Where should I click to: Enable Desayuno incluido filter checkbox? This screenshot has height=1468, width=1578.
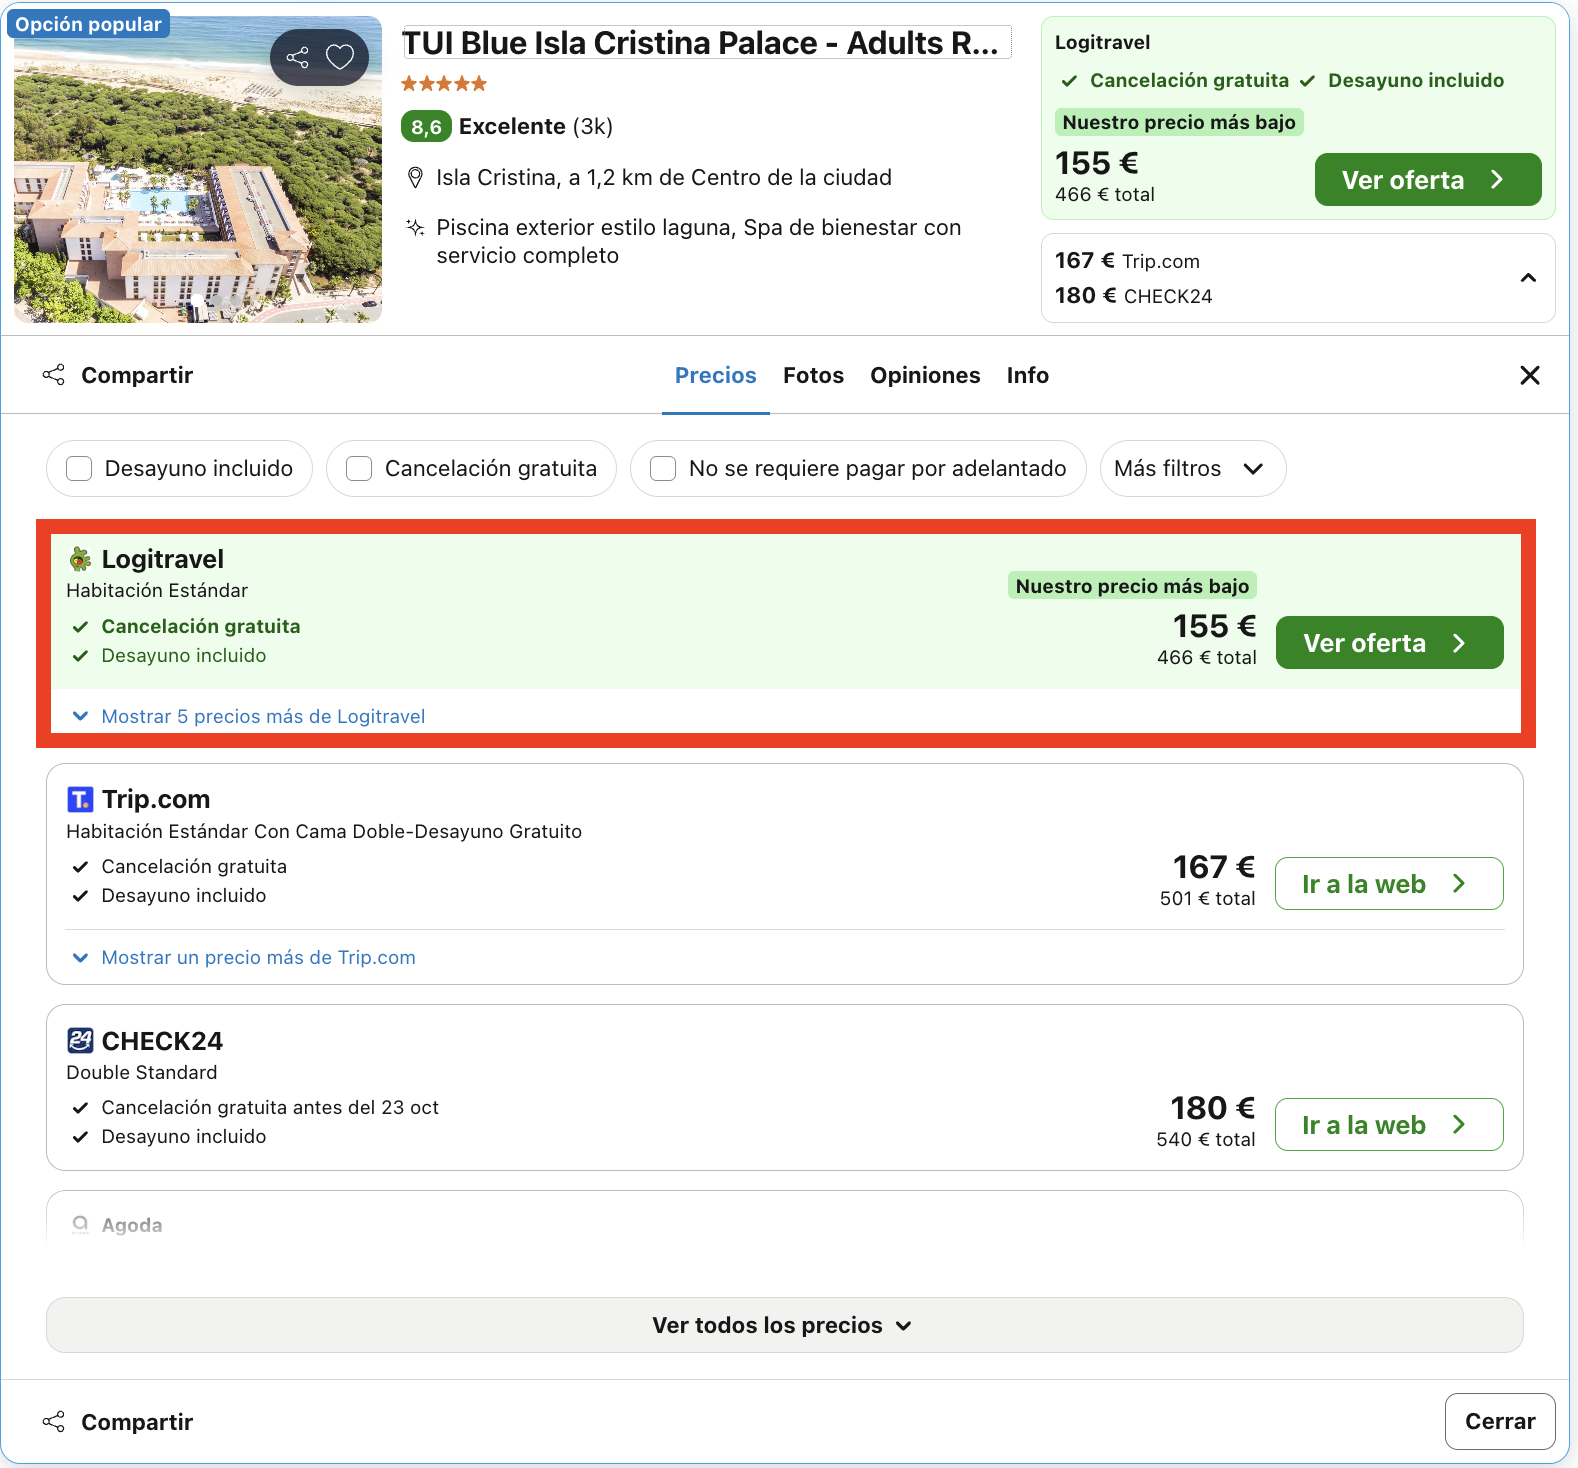click(x=79, y=468)
